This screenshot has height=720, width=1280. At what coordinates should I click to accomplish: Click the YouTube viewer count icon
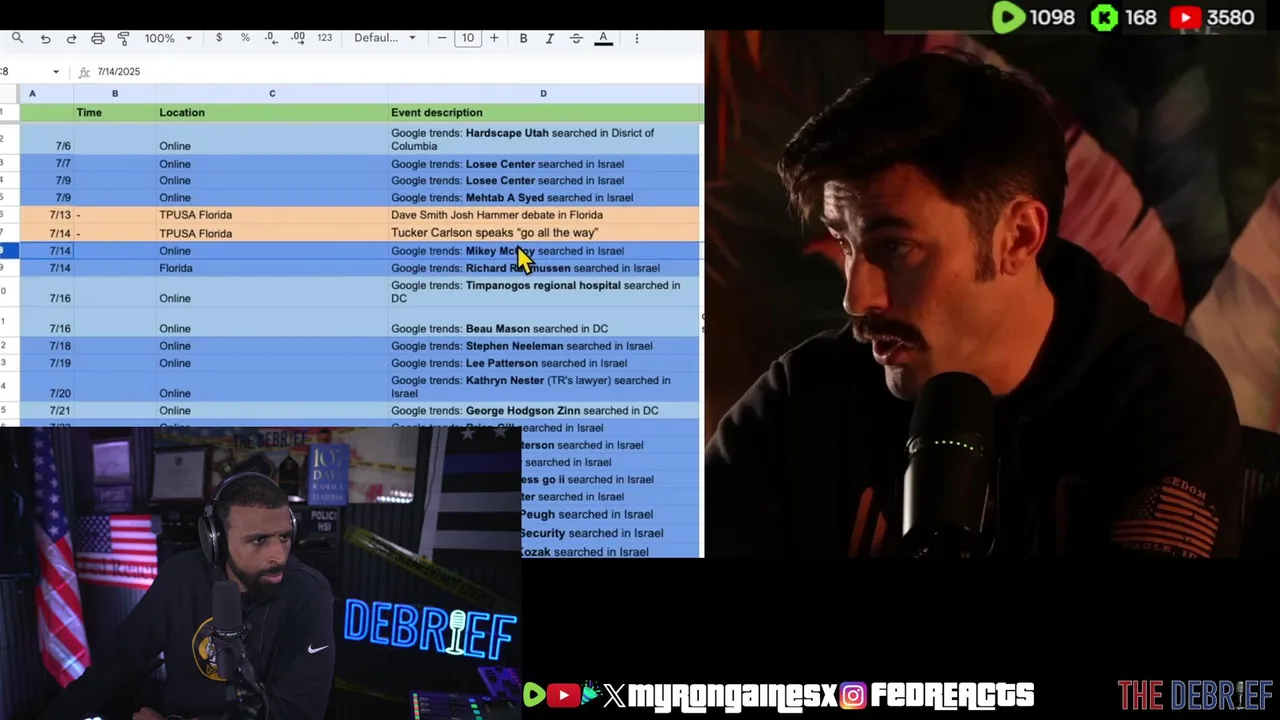coord(1185,17)
